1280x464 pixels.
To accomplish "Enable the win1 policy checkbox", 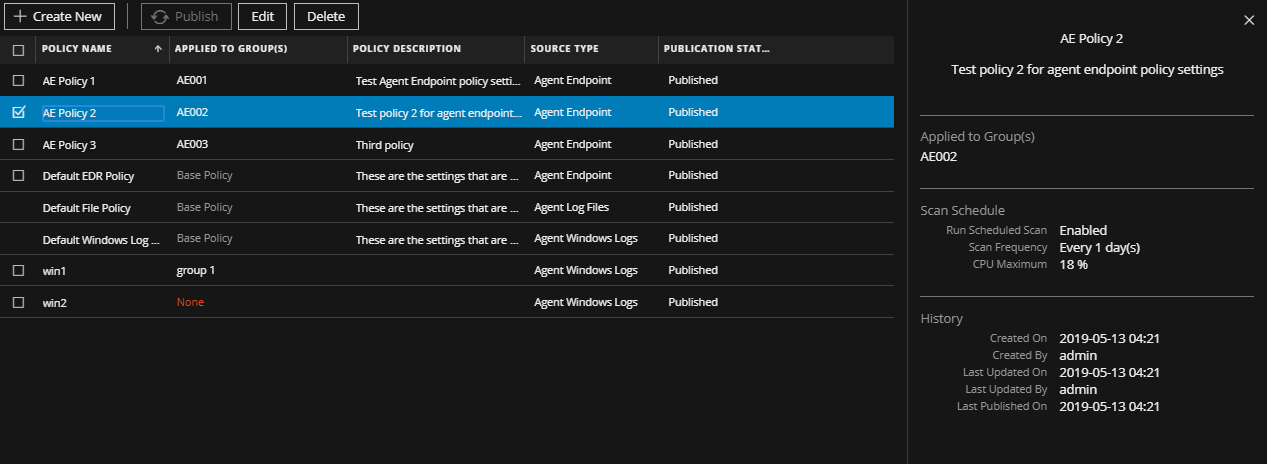I will tap(18, 271).
